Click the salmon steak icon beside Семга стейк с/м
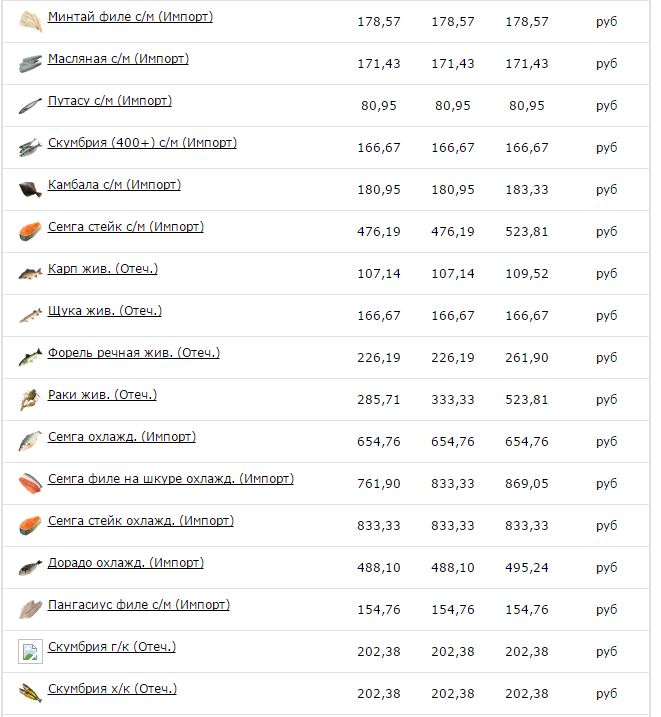The height and width of the screenshot is (717, 661). (31, 231)
